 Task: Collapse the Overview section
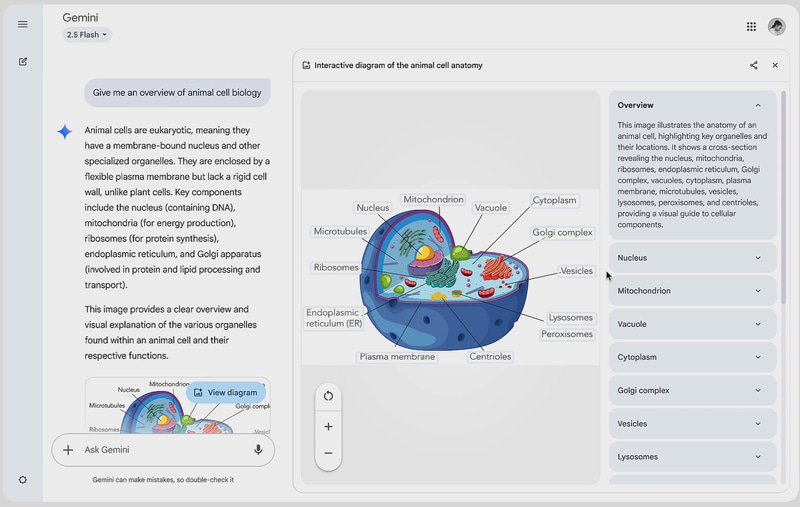pyautogui.click(x=758, y=105)
